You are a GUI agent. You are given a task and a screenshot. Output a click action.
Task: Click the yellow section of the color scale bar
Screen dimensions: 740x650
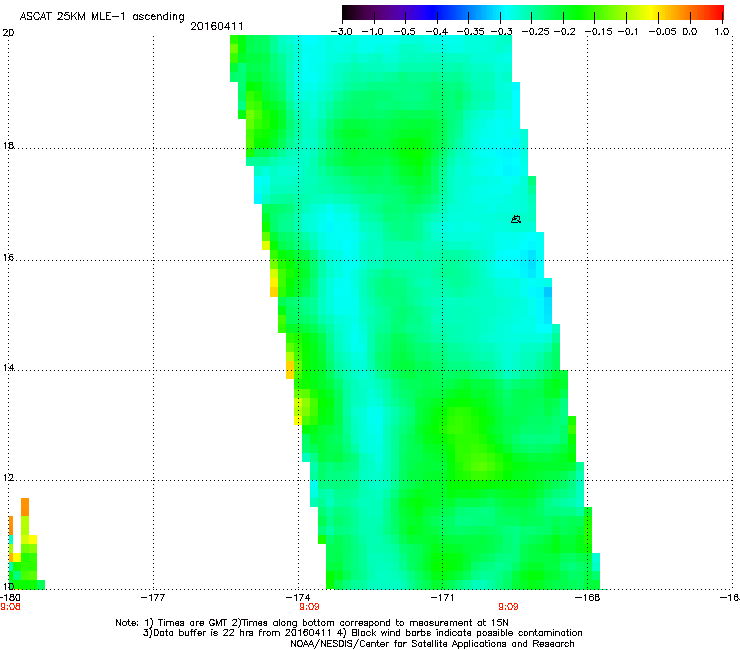pyautogui.click(x=653, y=13)
